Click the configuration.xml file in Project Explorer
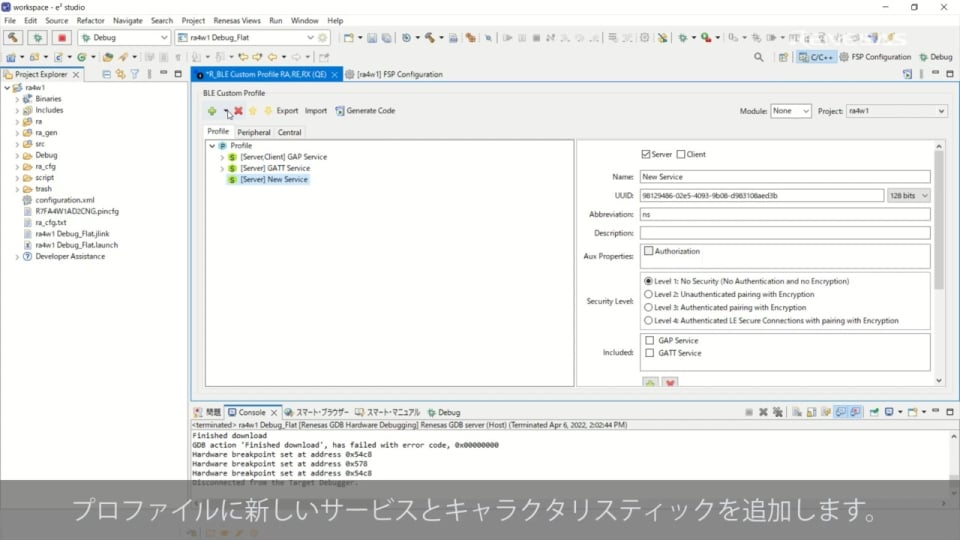The width and height of the screenshot is (960, 540). (x=65, y=200)
